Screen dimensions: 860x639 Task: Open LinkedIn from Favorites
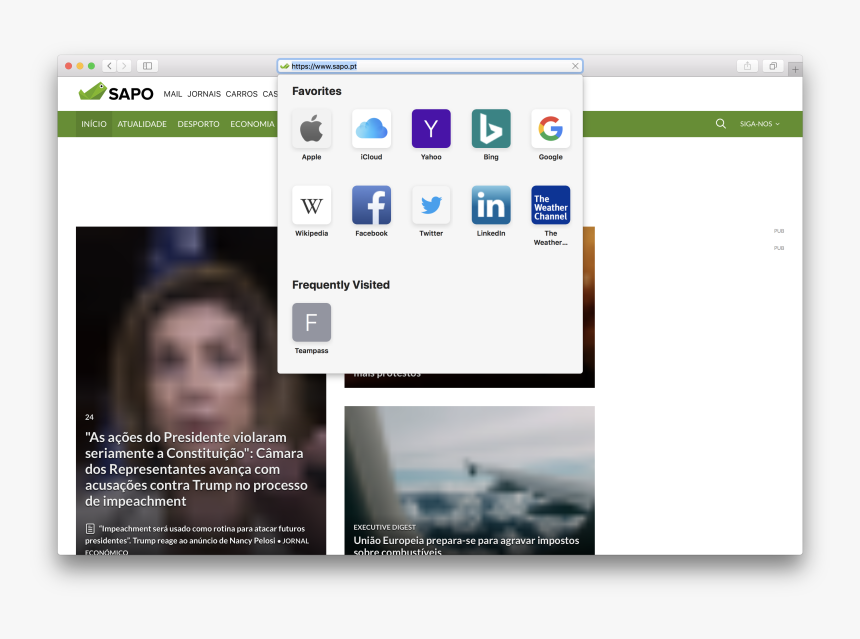coord(491,205)
